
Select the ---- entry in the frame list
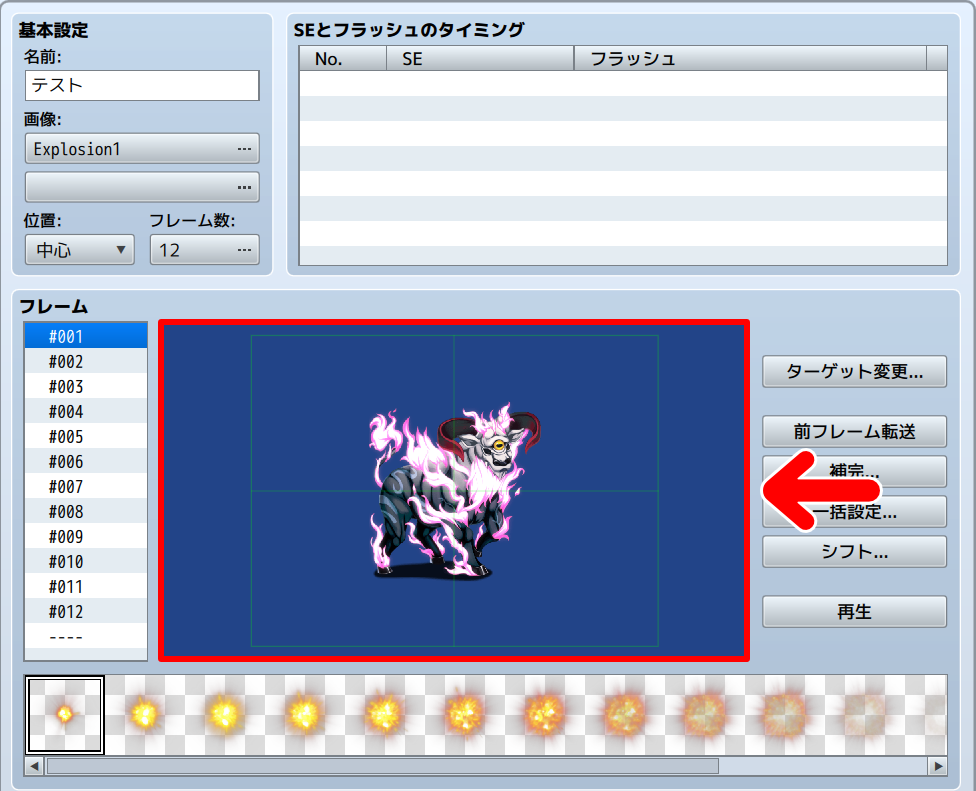(x=86, y=637)
